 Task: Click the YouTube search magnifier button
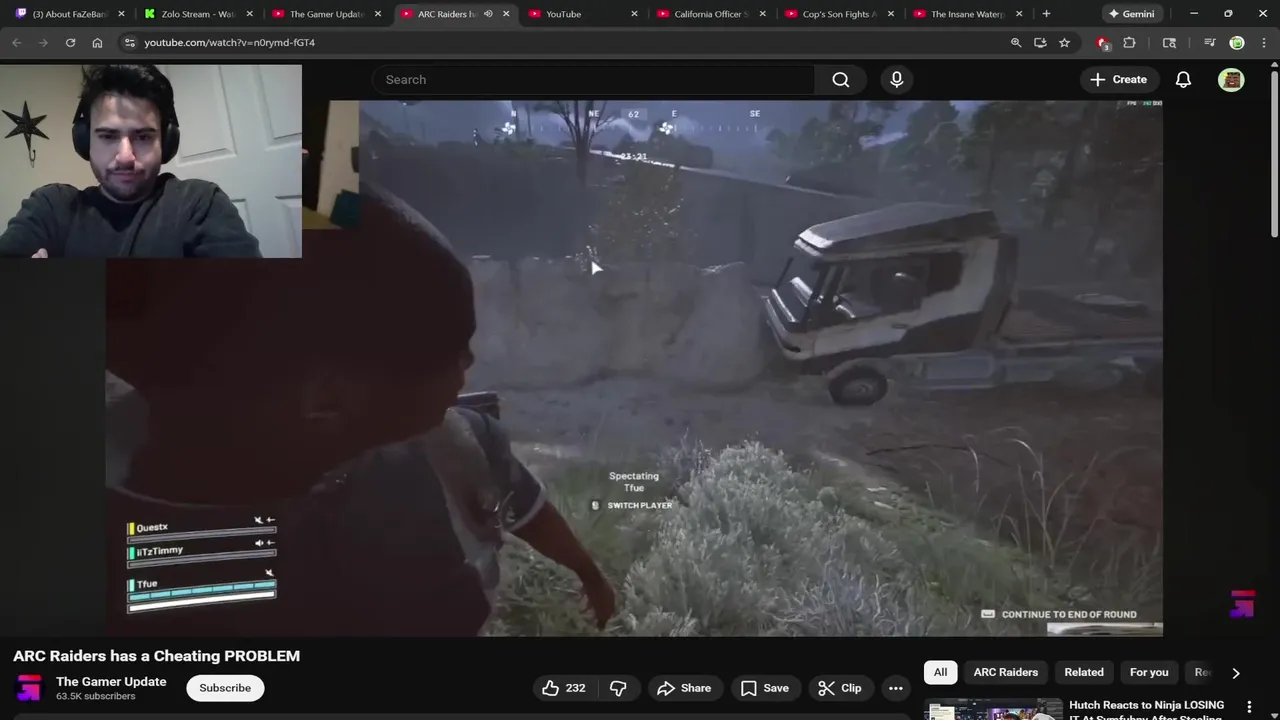coord(841,80)
